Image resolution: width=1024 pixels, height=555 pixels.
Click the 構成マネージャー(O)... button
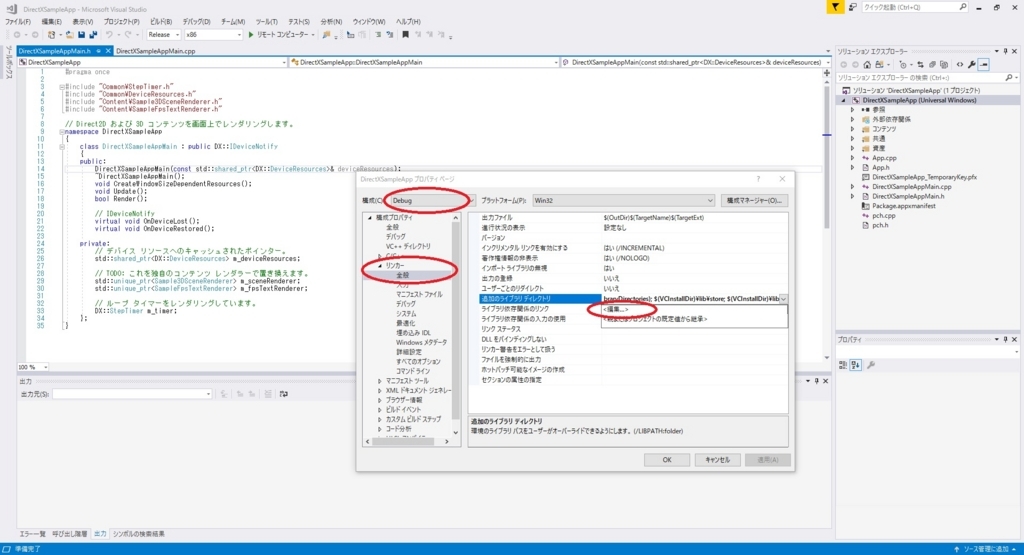pos(754,200)
